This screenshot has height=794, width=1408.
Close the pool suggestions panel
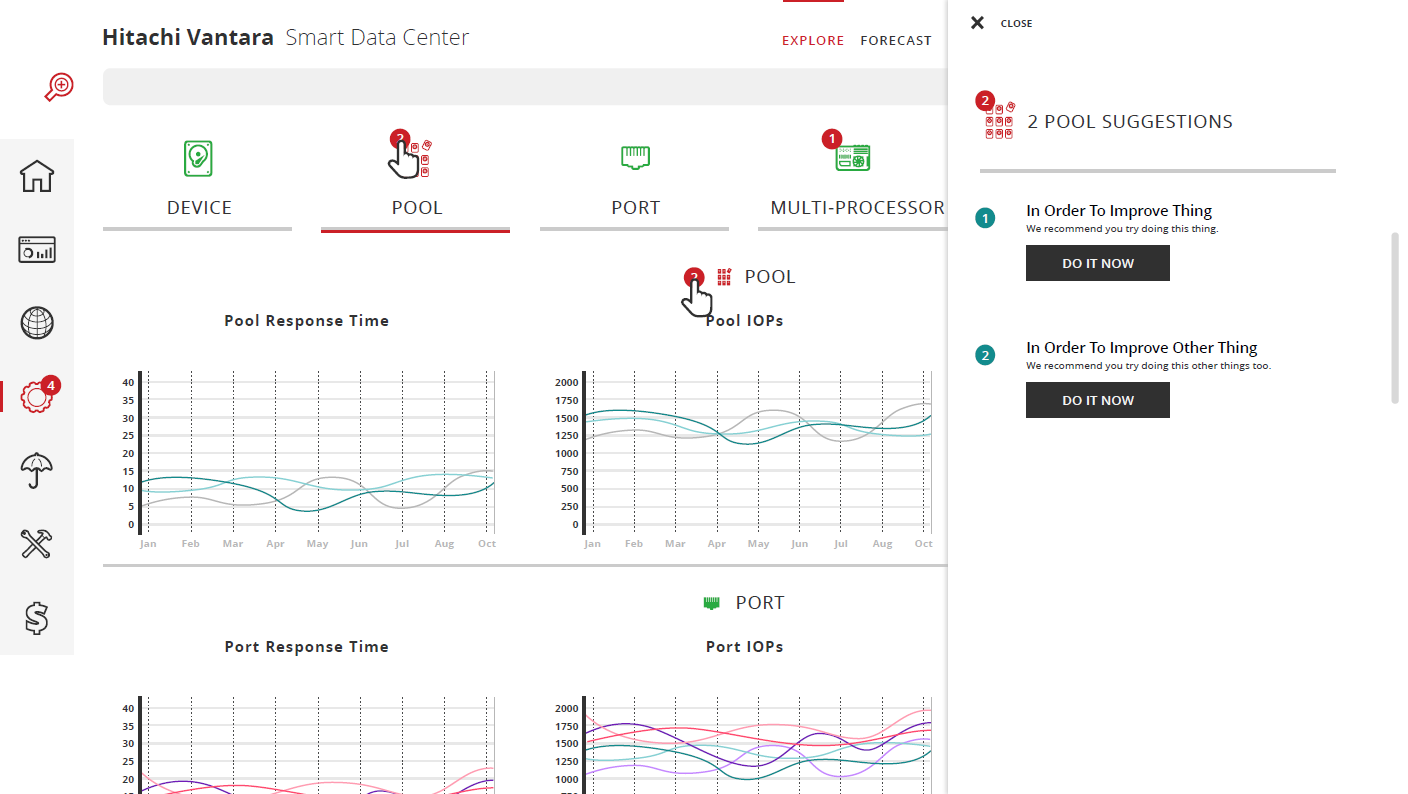[x=1001, y=23]
